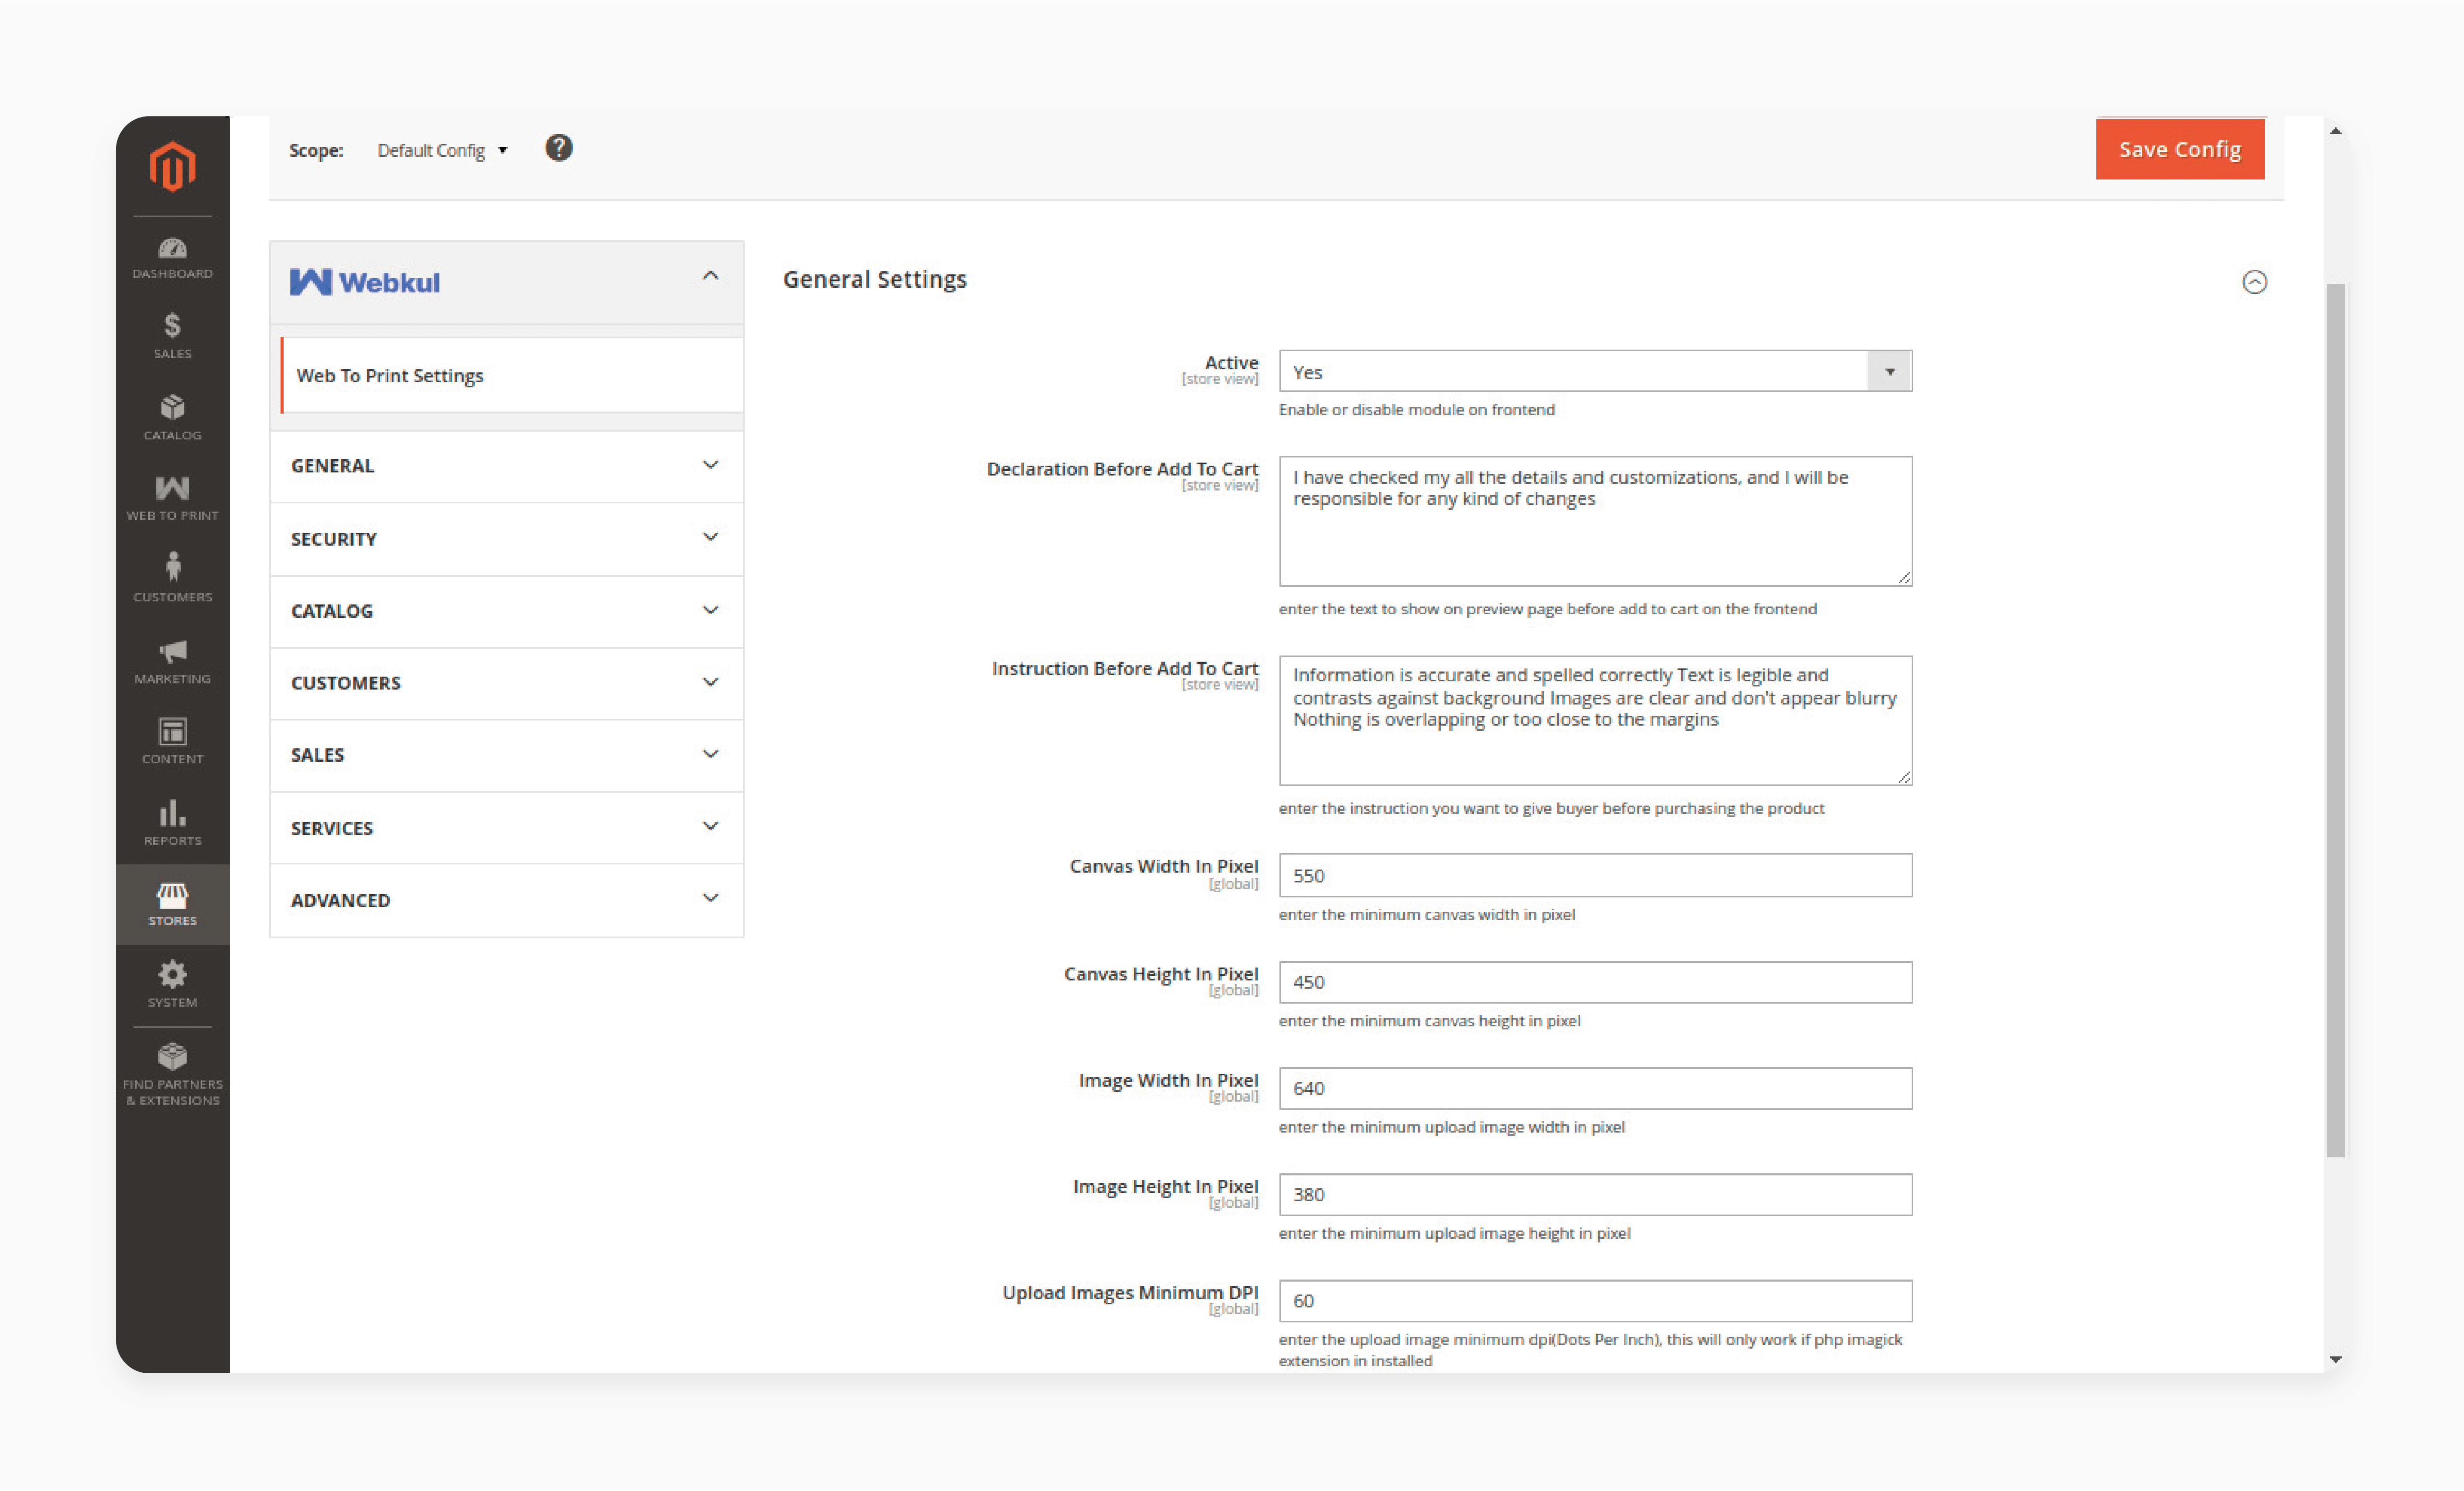2464x1491 pixels.
Task: Expand the SECURITY config section
Action: [x=506, y=539]
